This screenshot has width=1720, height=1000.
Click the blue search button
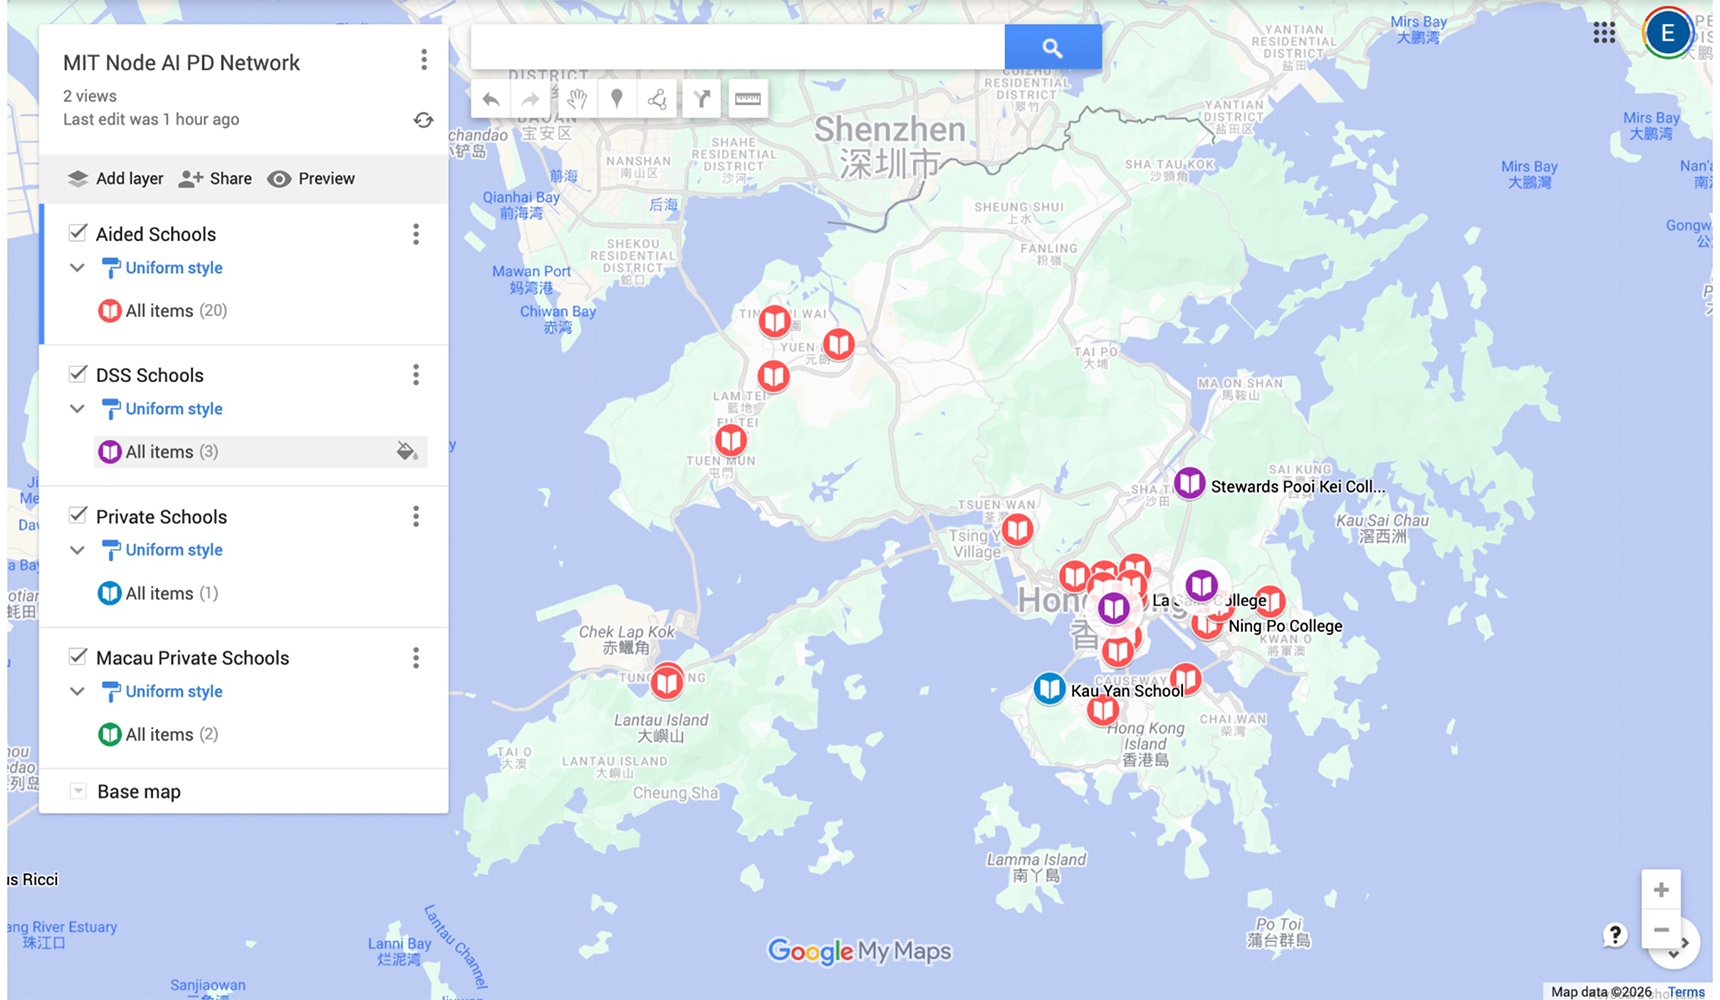pyautogui.click(x=1052, y=47)
